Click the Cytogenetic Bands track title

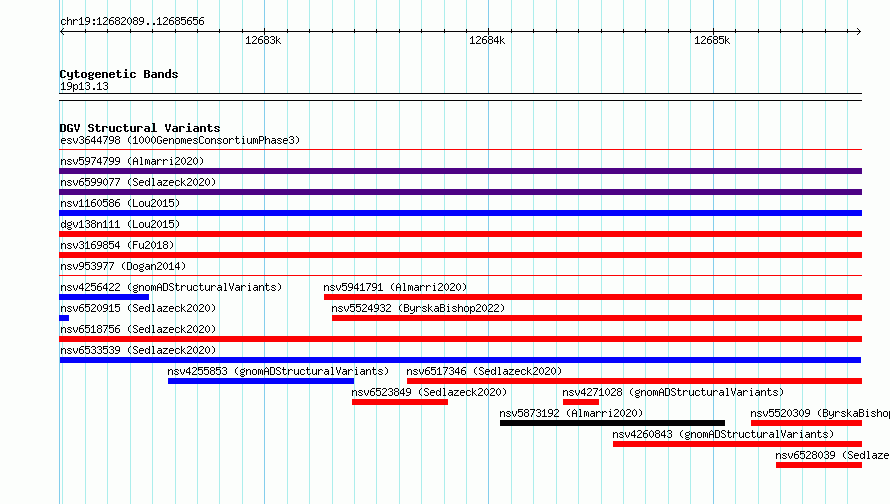point(119,74)
